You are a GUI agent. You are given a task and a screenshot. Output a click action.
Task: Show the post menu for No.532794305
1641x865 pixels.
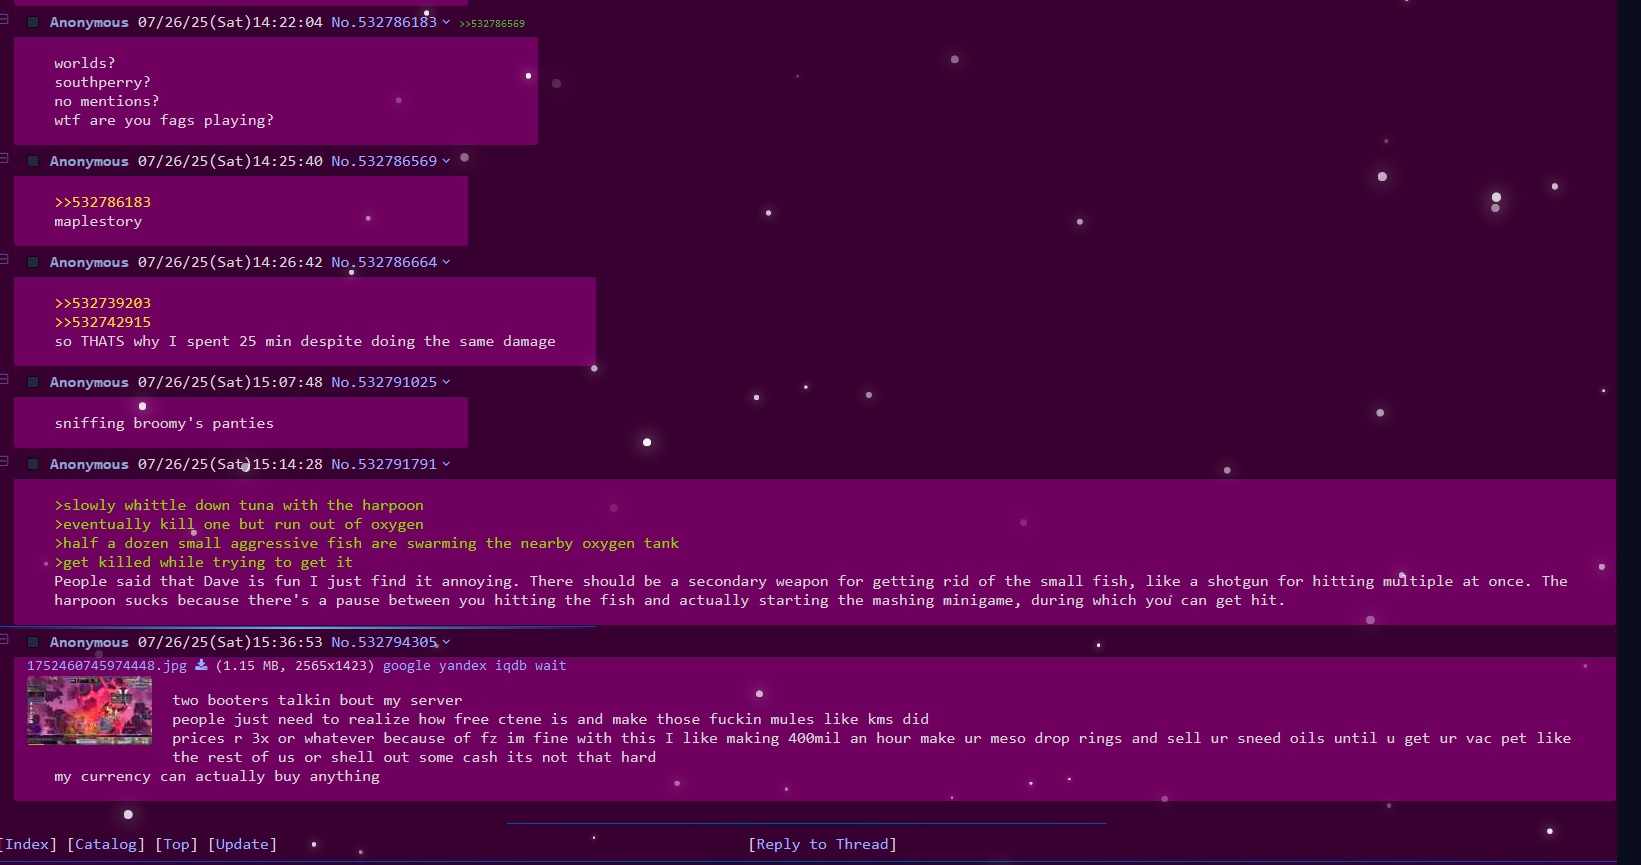[446, 642]
